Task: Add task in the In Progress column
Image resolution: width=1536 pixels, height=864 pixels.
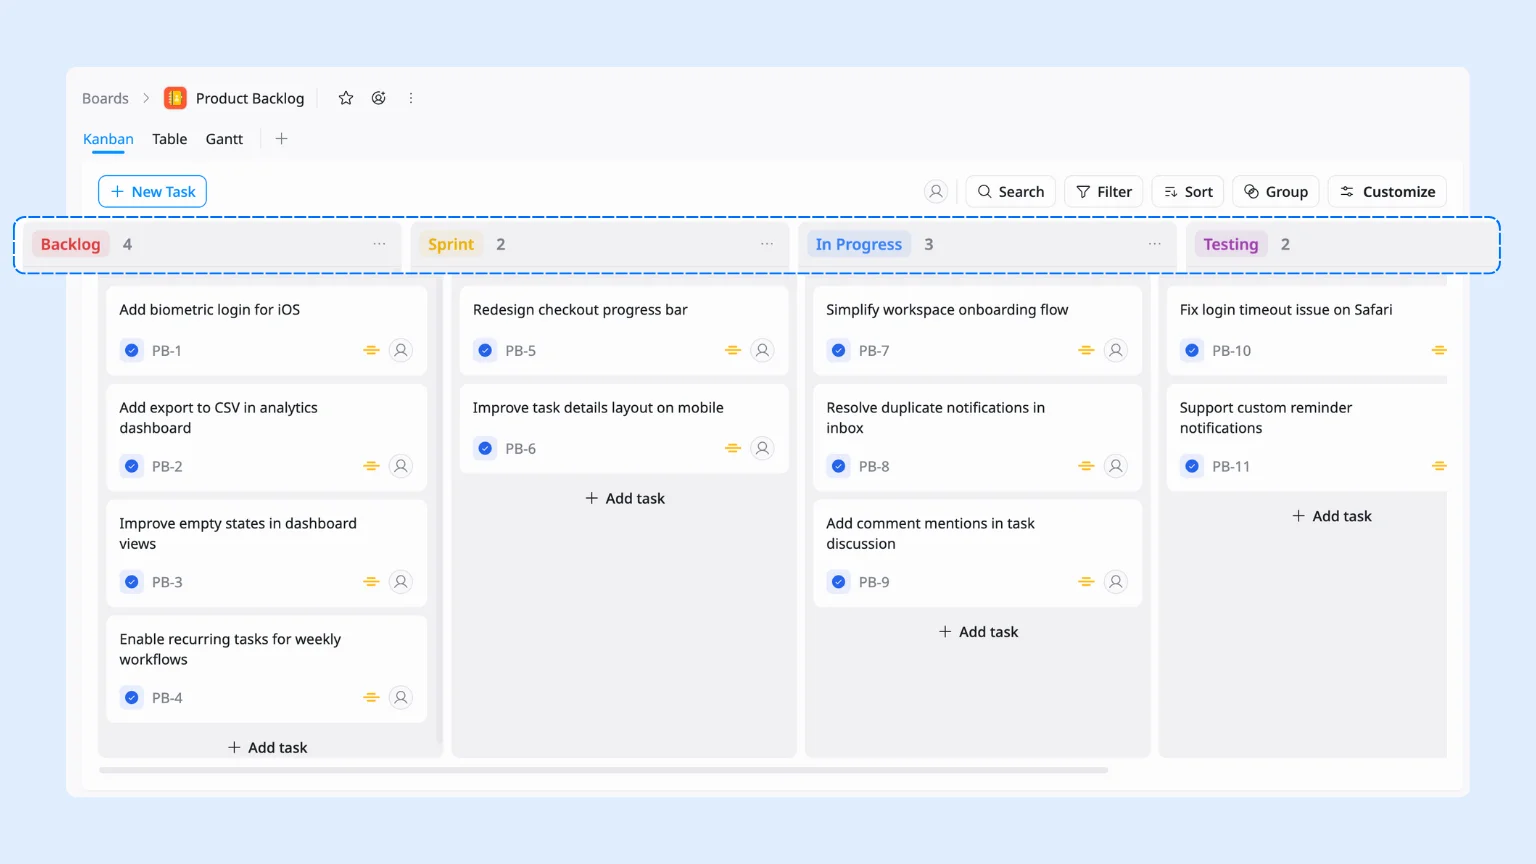Action: tap(979, 632)
